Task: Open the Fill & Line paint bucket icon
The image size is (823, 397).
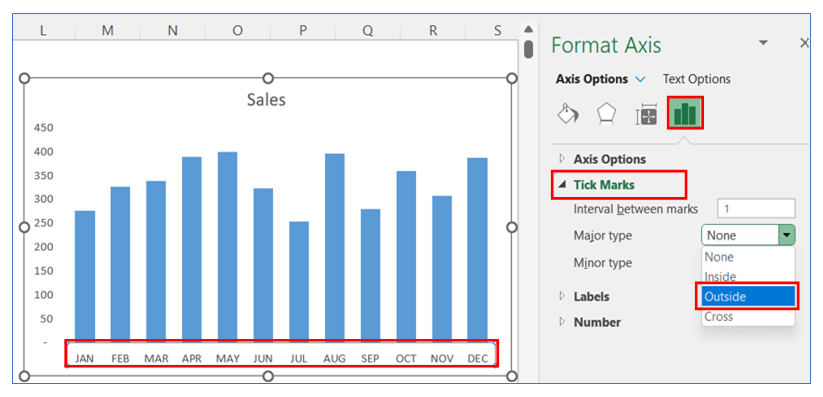Action: [x=568, y=113]
